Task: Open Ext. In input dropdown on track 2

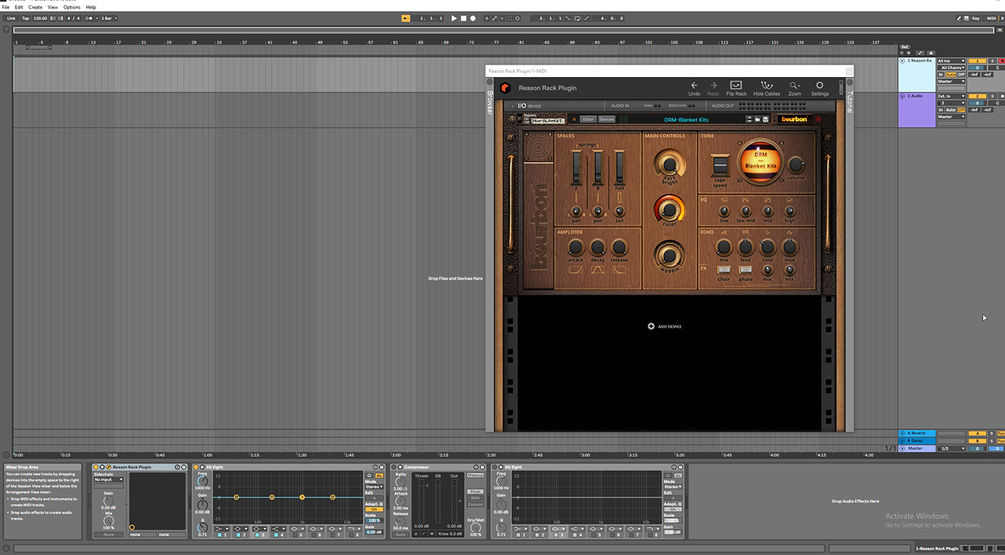Action: click(x=951, y=96)
